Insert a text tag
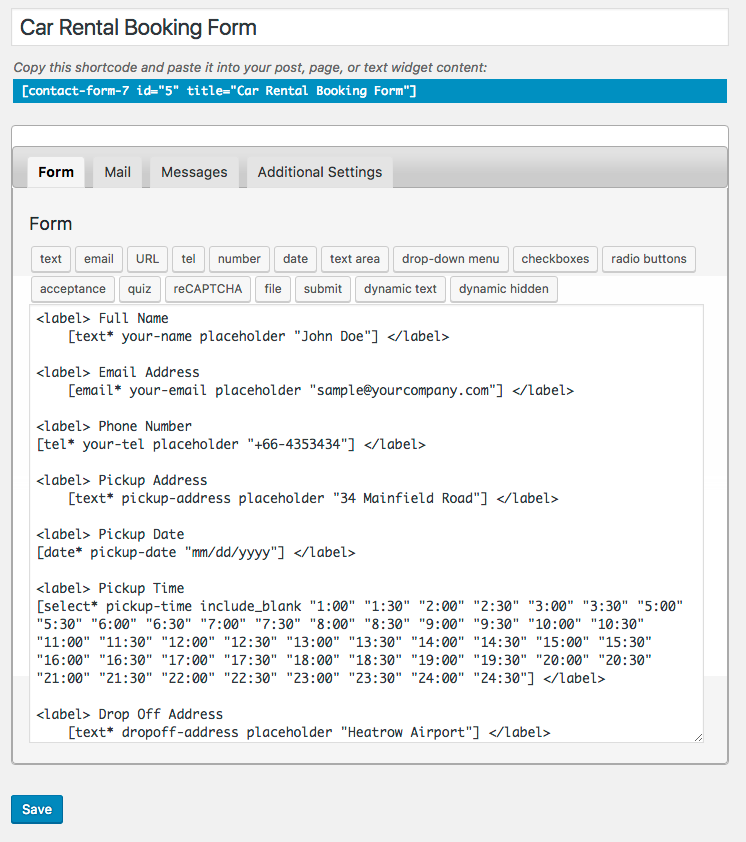Screen dimensions: 746x842 [50, 259]
